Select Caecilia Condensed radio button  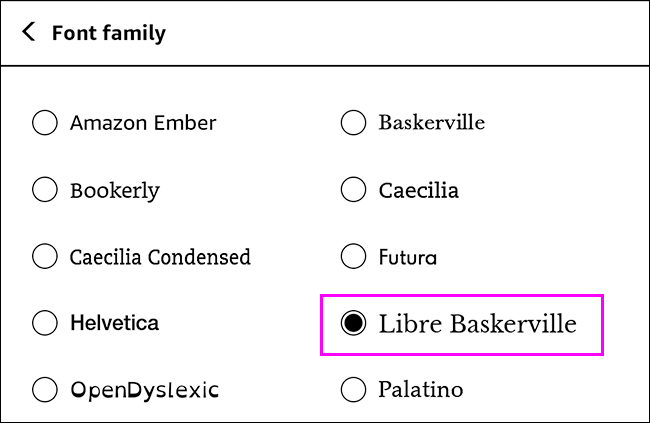45,257
